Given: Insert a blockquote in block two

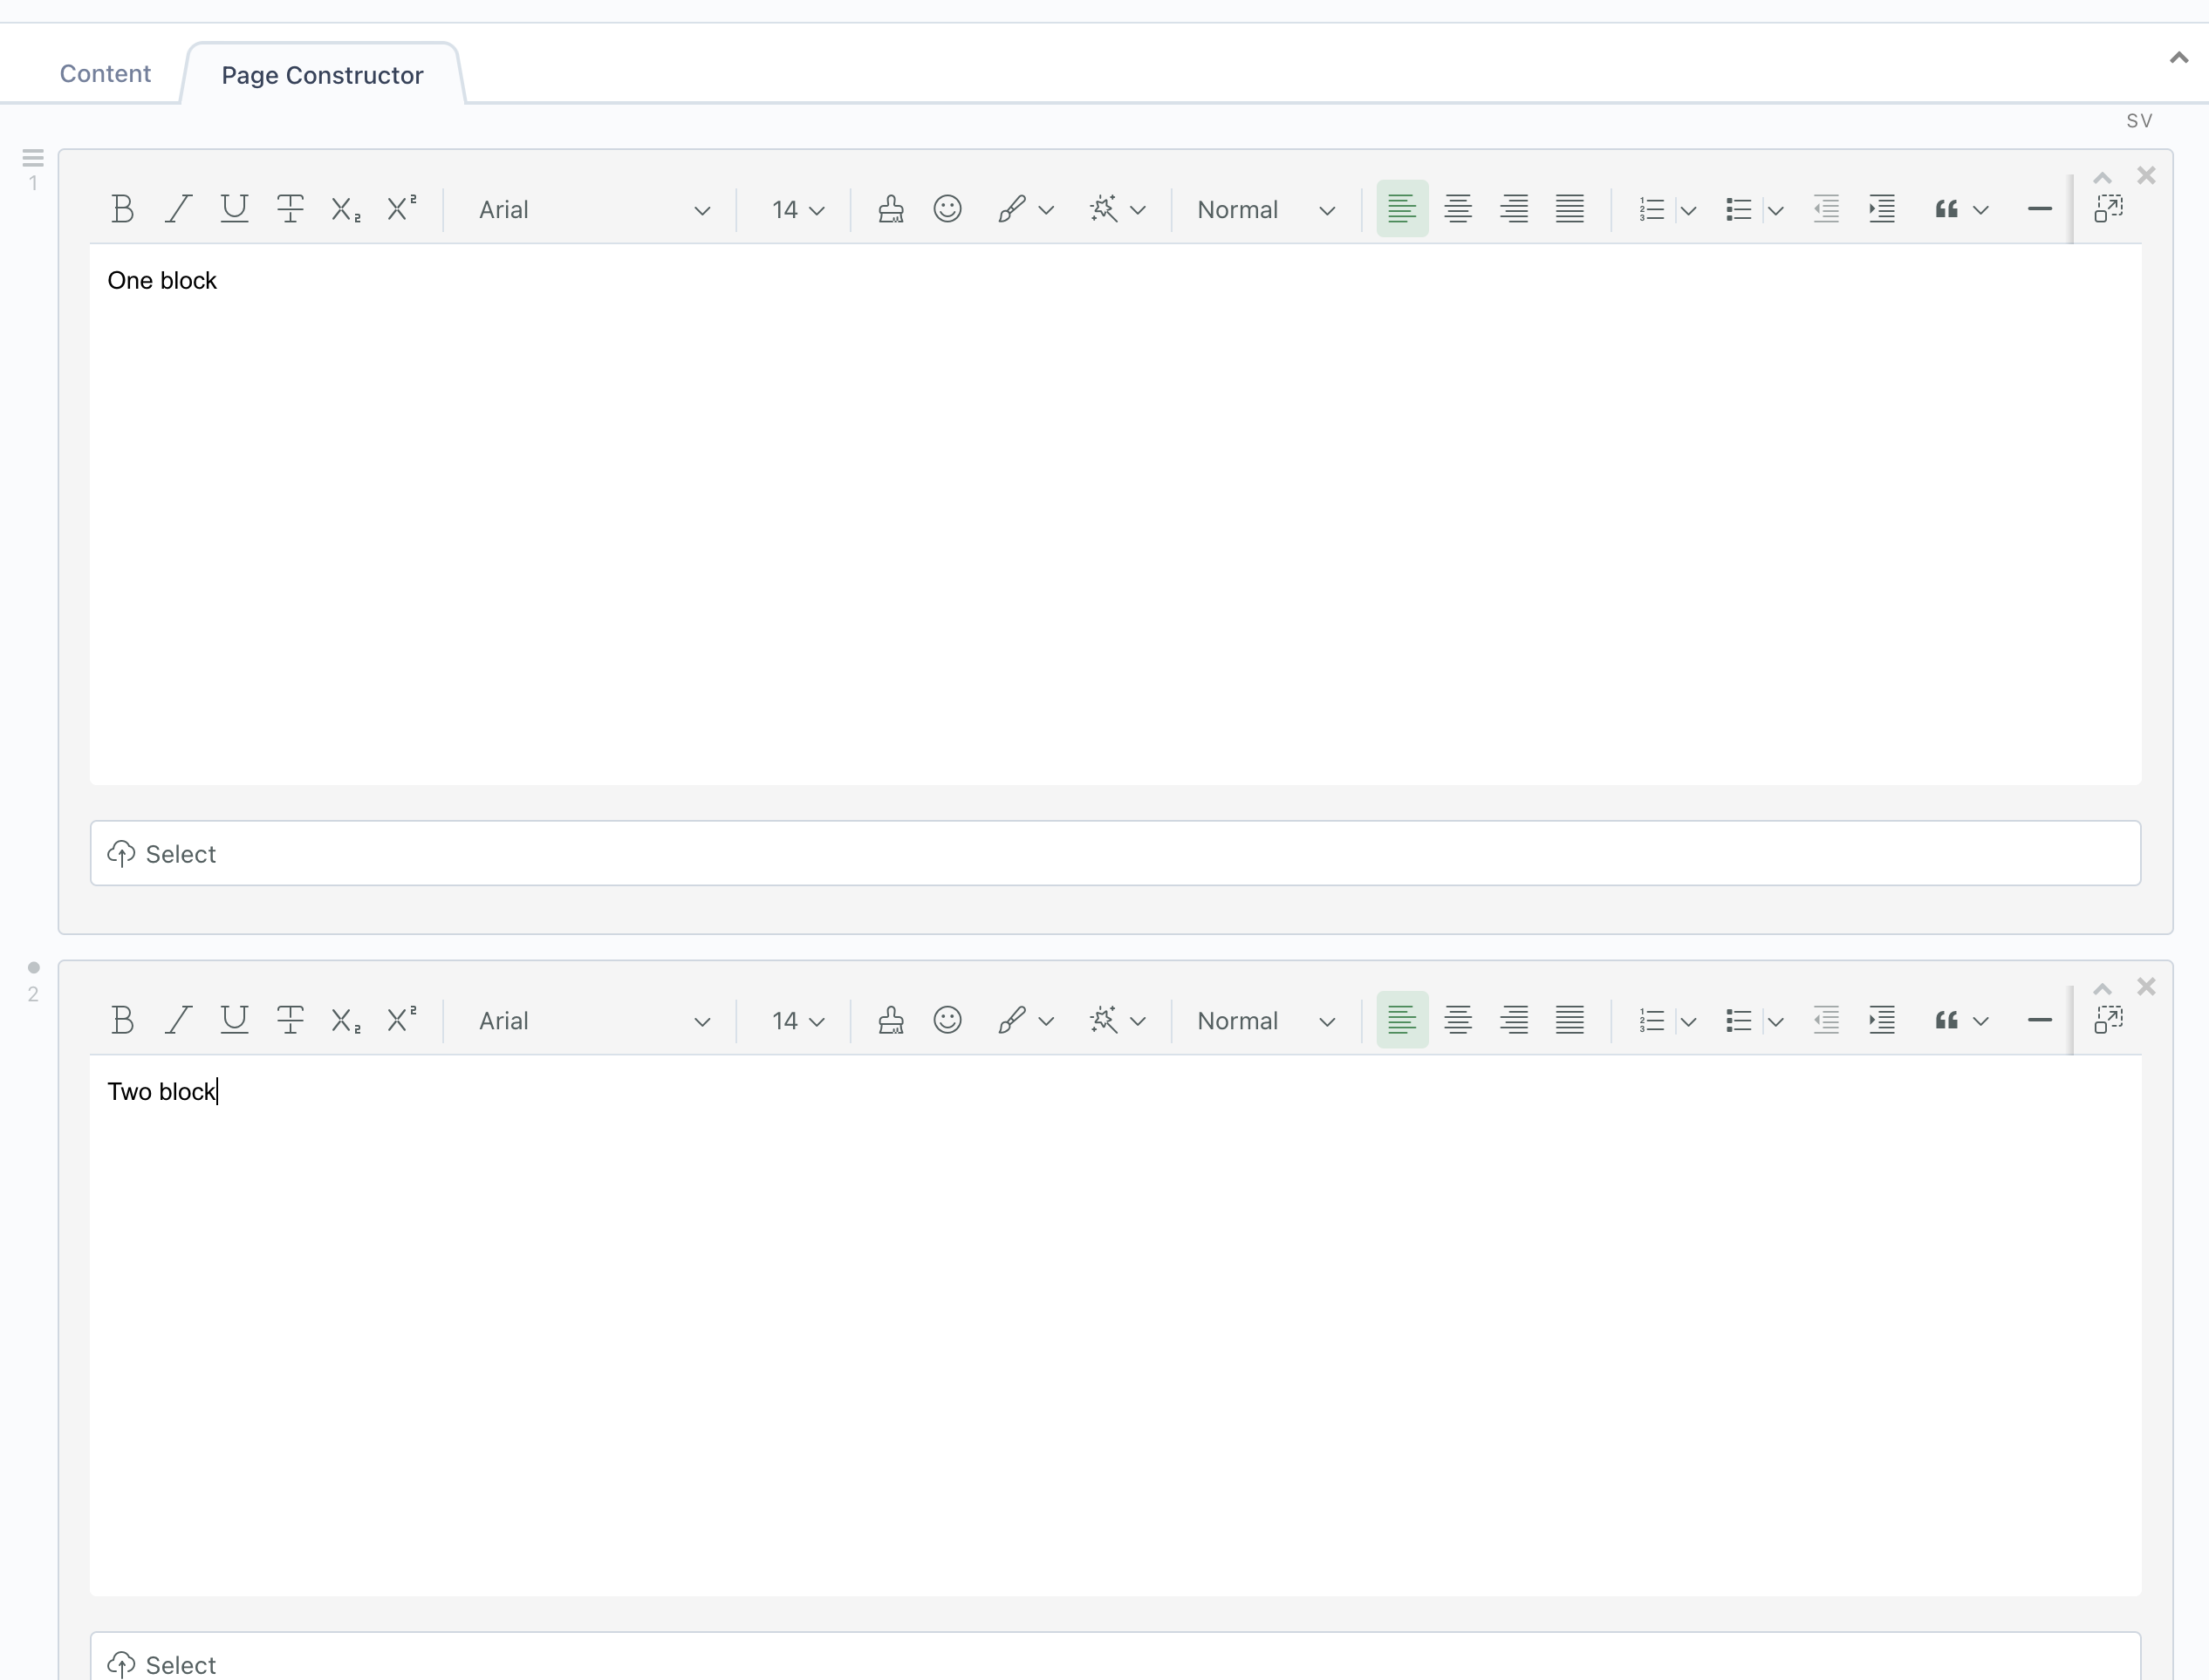Looking at the screenshot, I should pyautogui.click(x=1946, y=1020).
